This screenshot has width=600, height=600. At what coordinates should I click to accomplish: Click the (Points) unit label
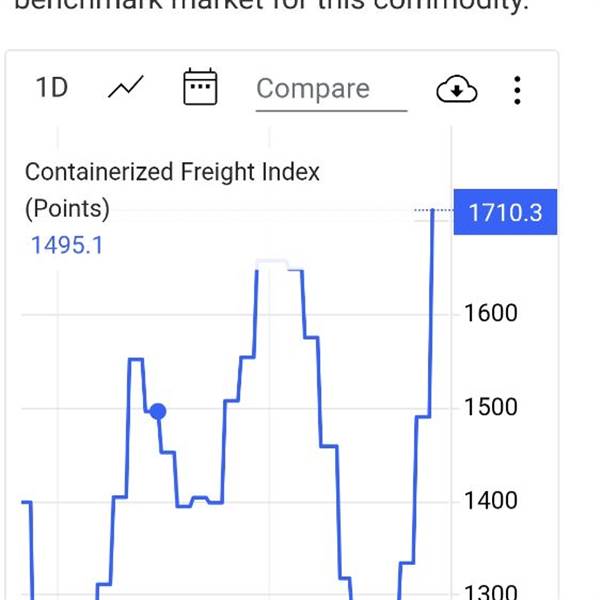67,209
